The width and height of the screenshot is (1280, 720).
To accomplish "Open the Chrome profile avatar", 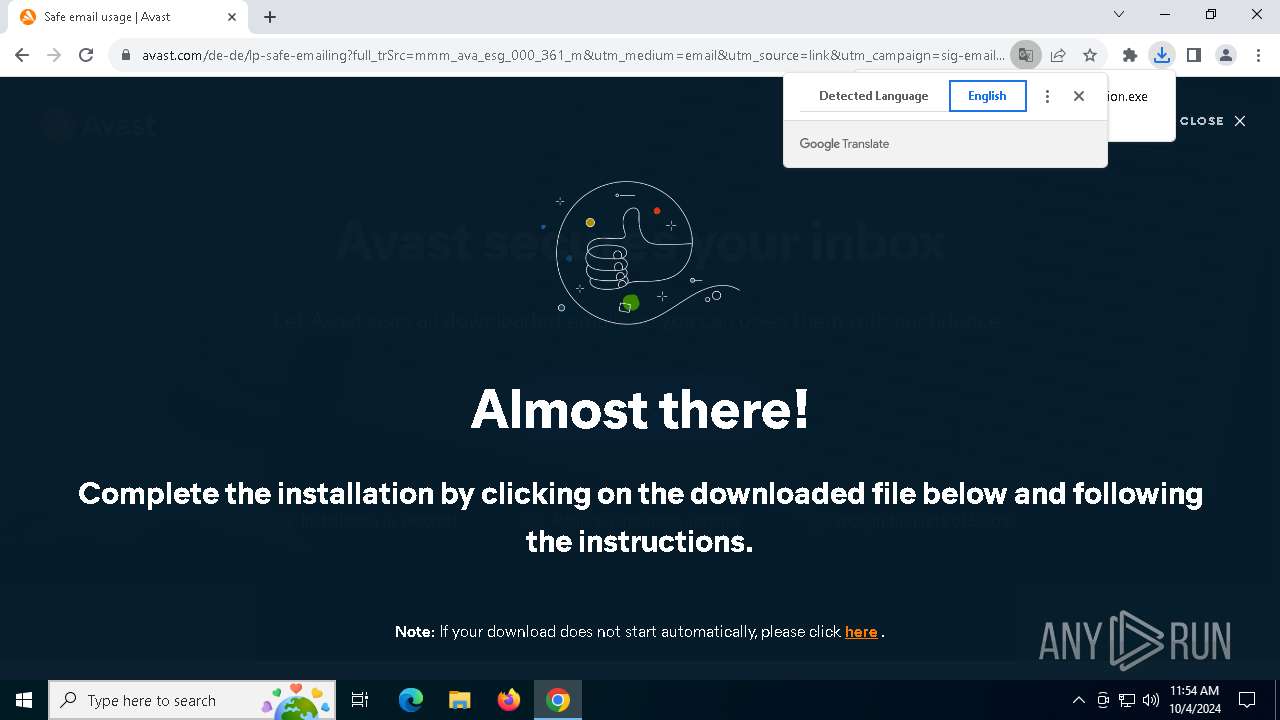I will pos(1226,55).
